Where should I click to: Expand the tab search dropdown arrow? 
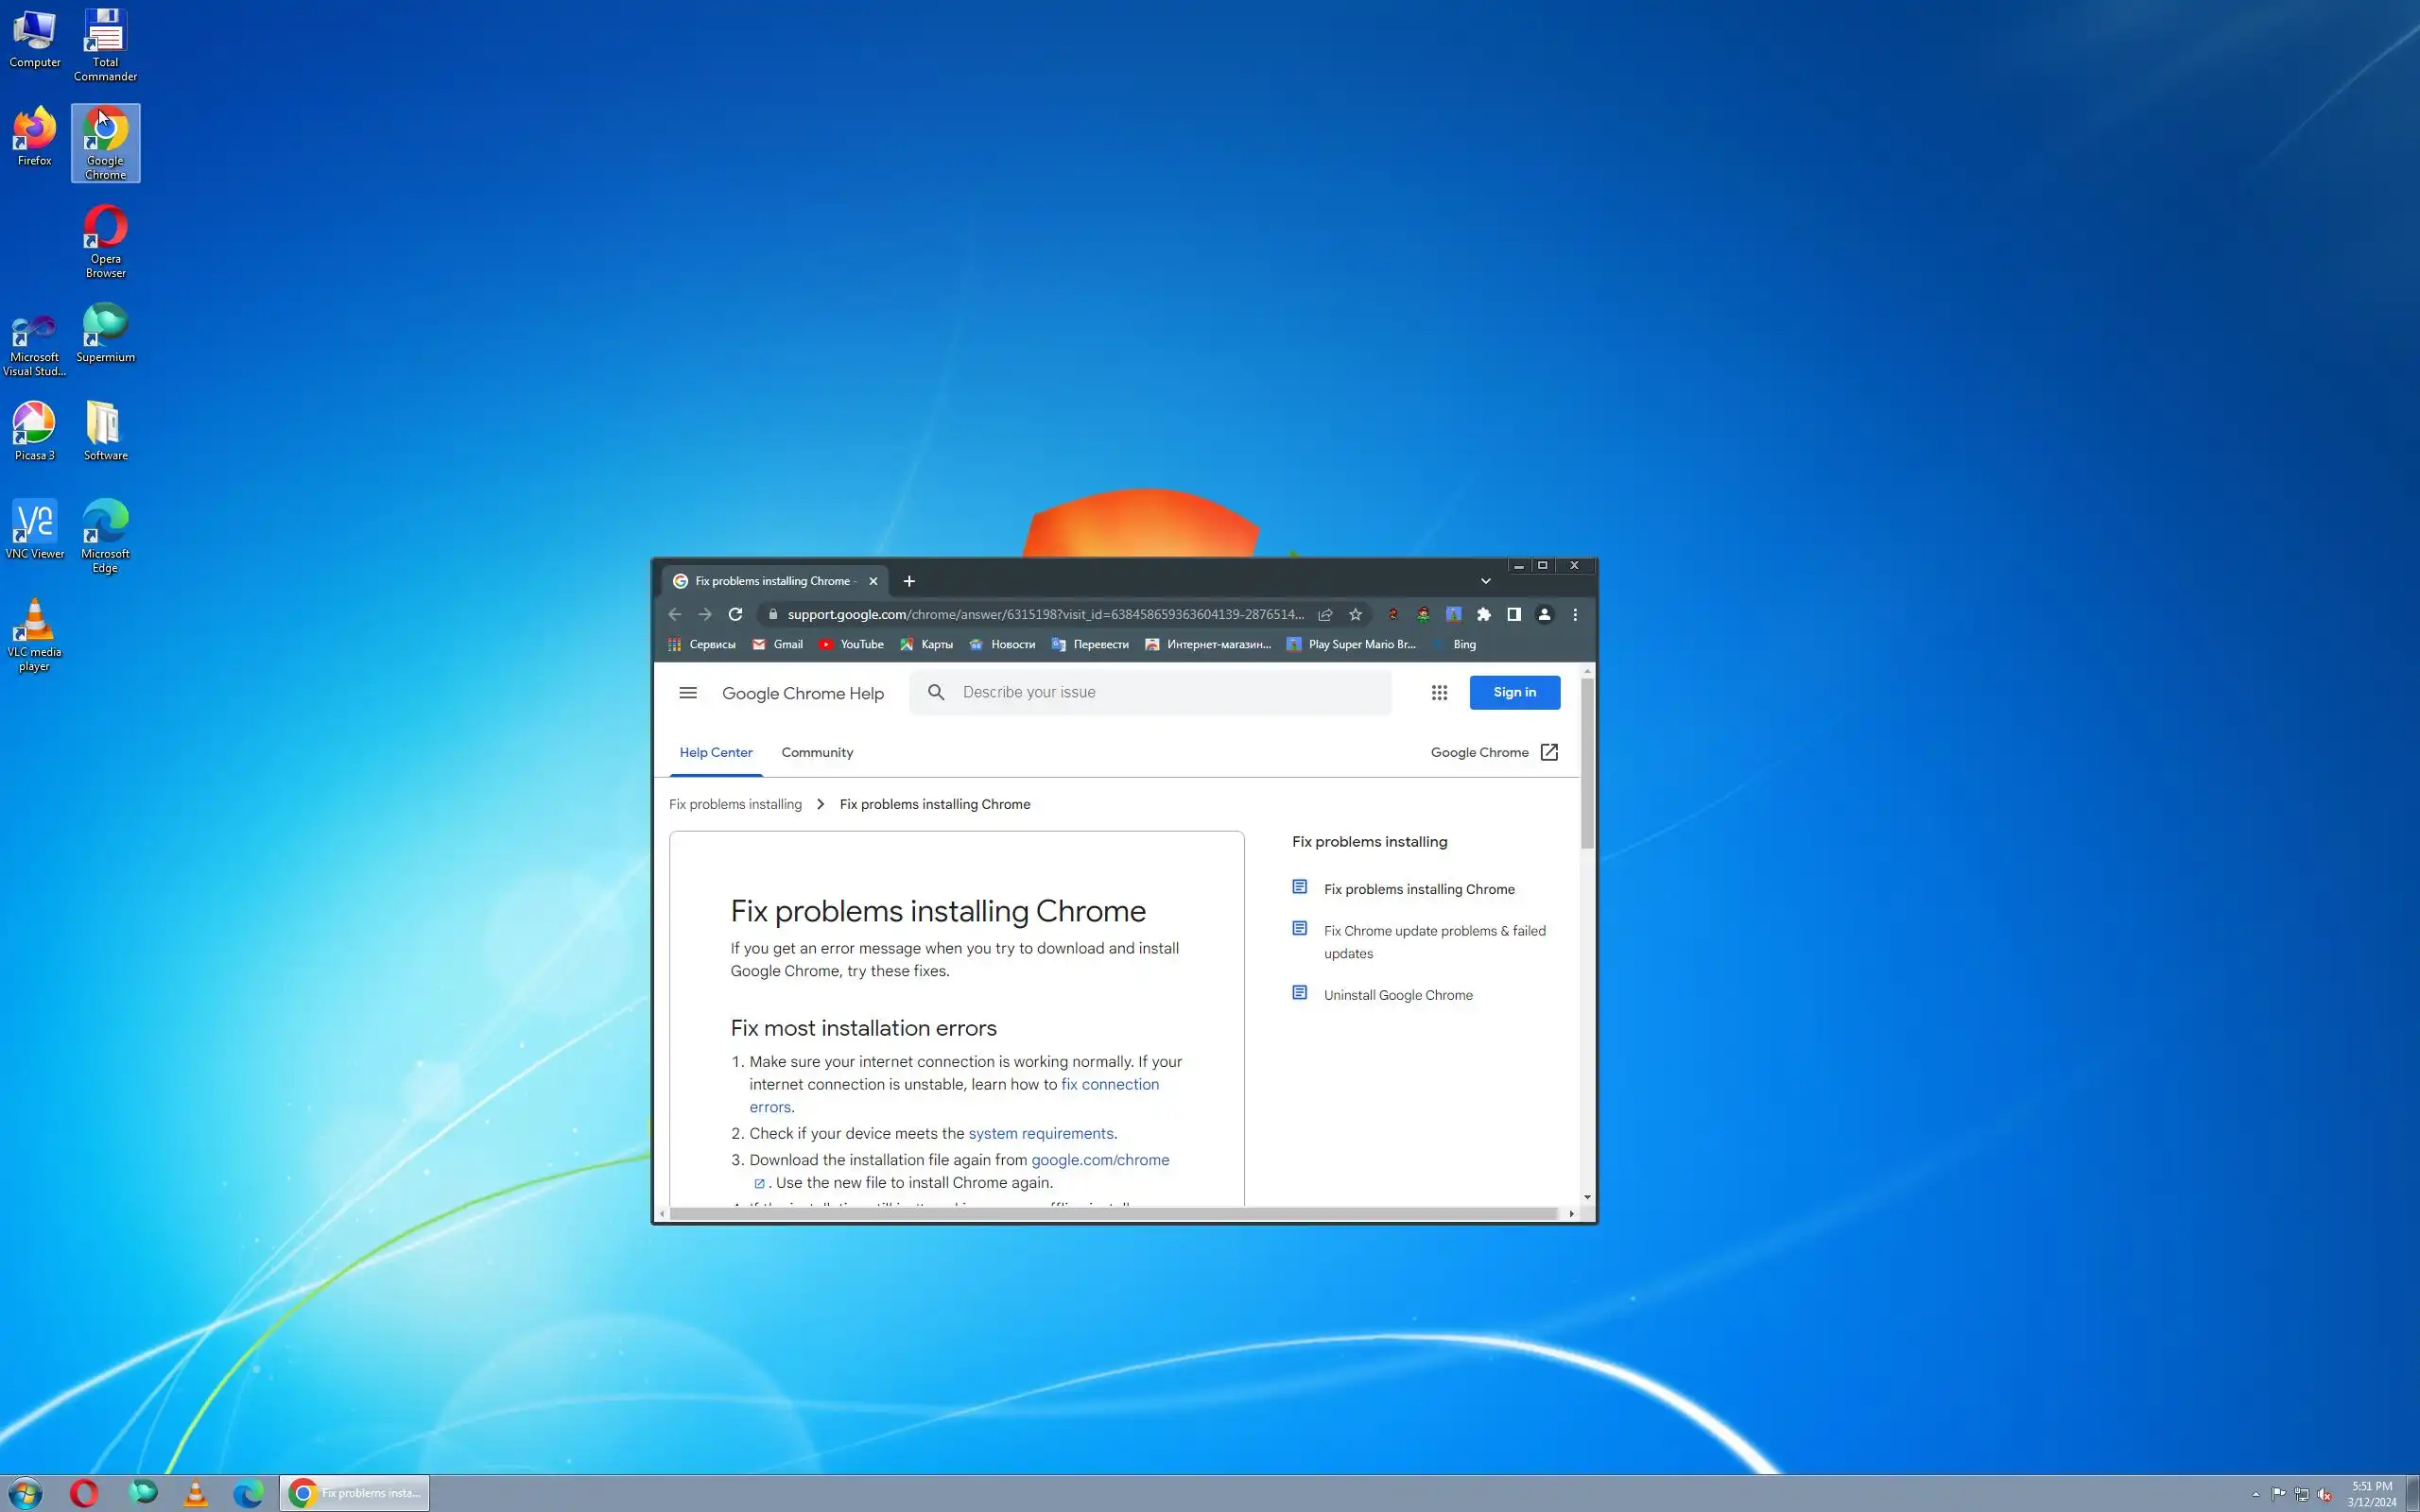1485,581
